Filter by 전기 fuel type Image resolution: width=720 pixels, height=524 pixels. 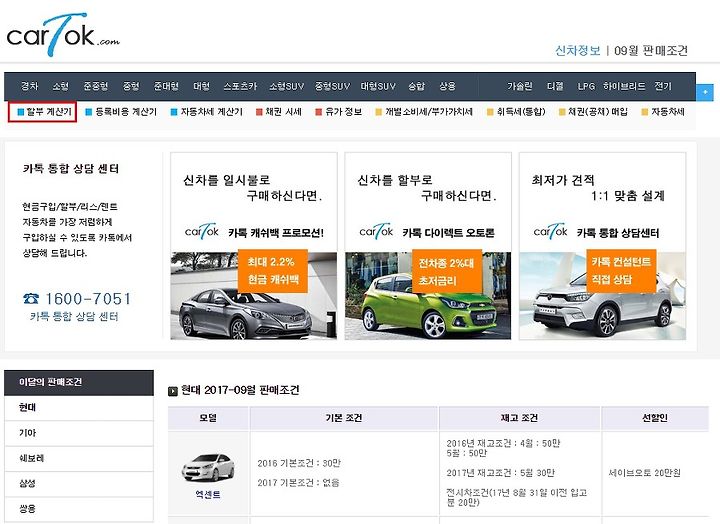(x=663, y=86)
